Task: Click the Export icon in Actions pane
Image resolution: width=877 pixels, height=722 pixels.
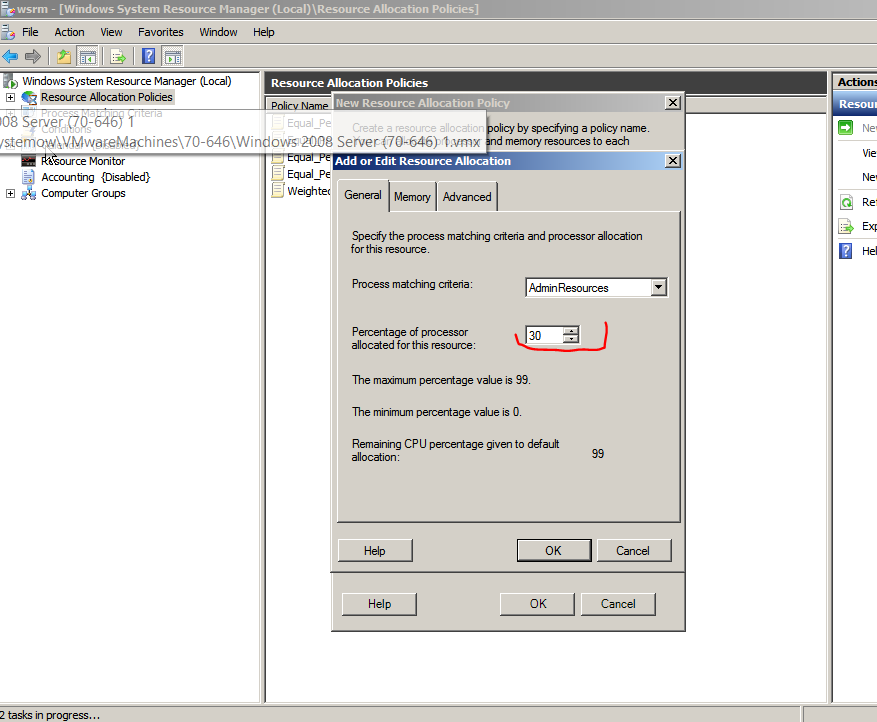Action: pyautogui.click(x=846, y=226)
